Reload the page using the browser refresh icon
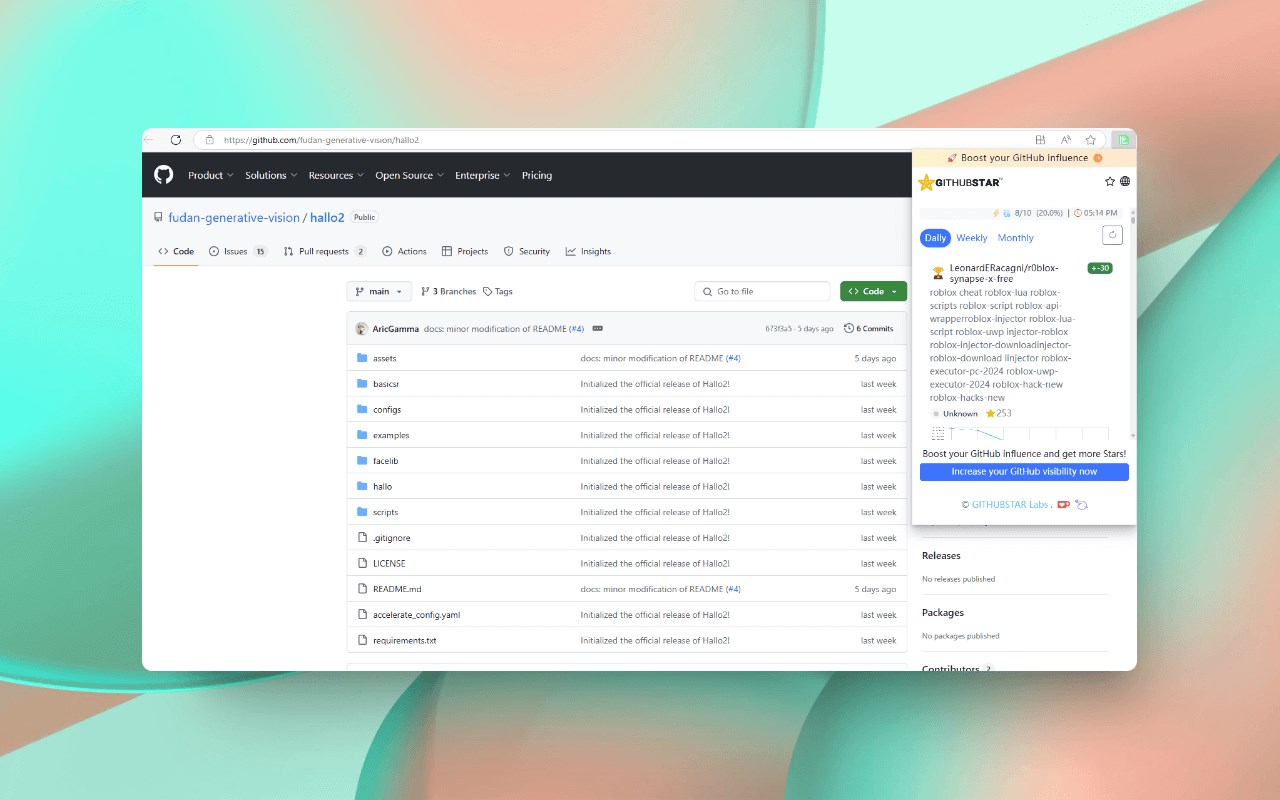 tap(176, 140)
